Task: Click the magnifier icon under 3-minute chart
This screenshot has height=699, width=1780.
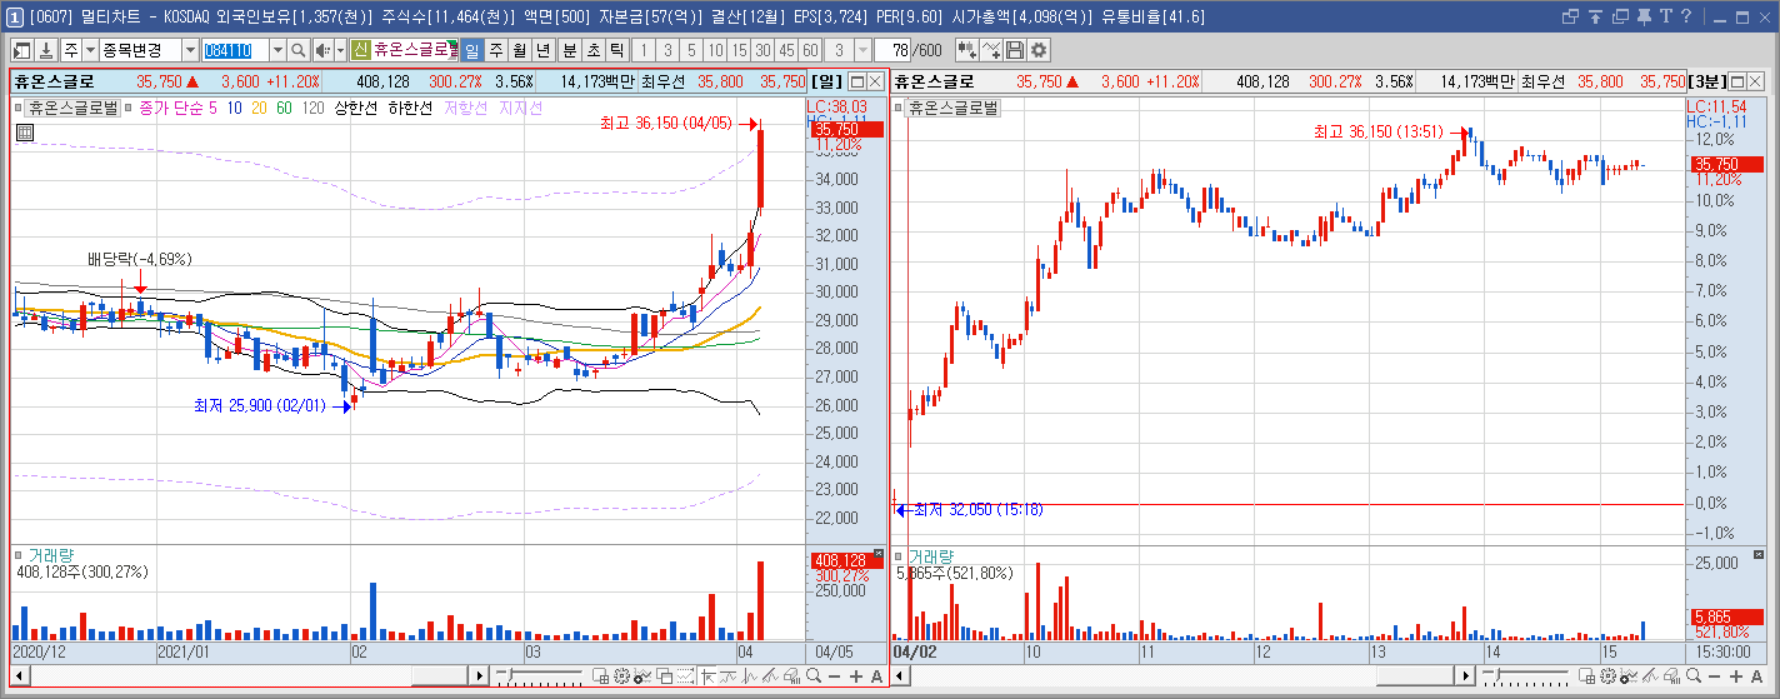Action: (1693, 677)
